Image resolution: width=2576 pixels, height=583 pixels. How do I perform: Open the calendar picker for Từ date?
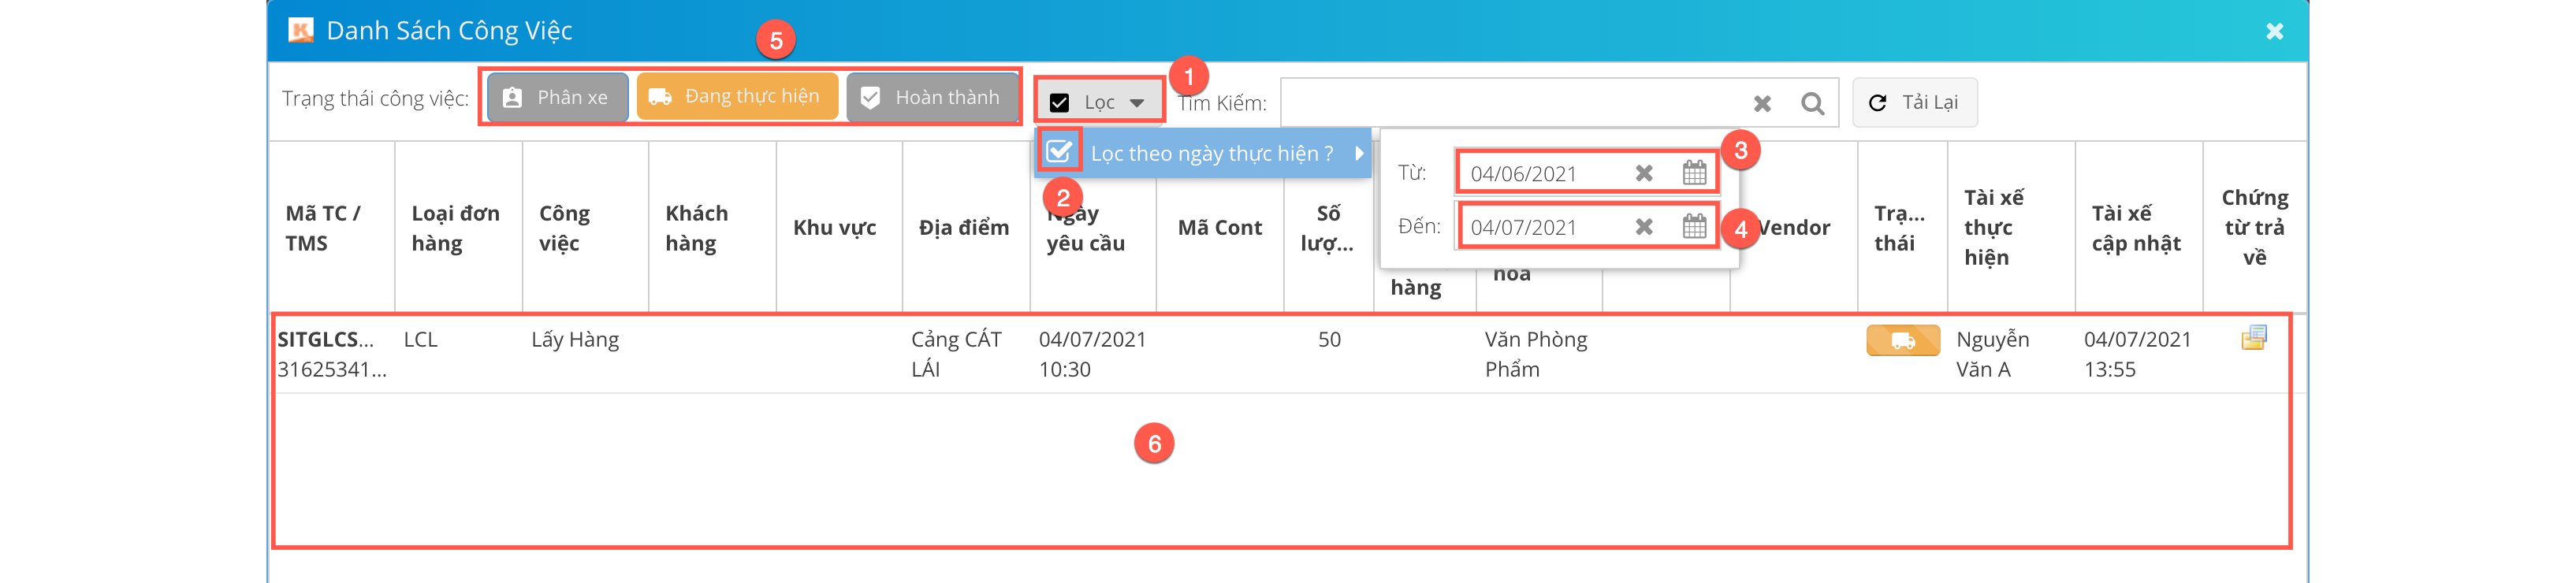pyautogui.click(x=1694, y=173)
